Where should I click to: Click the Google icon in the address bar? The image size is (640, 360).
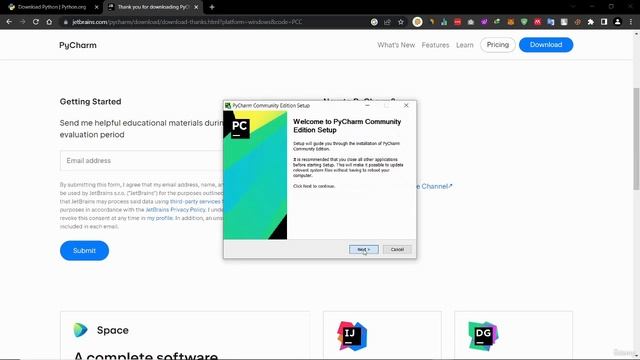pos(374,22)
